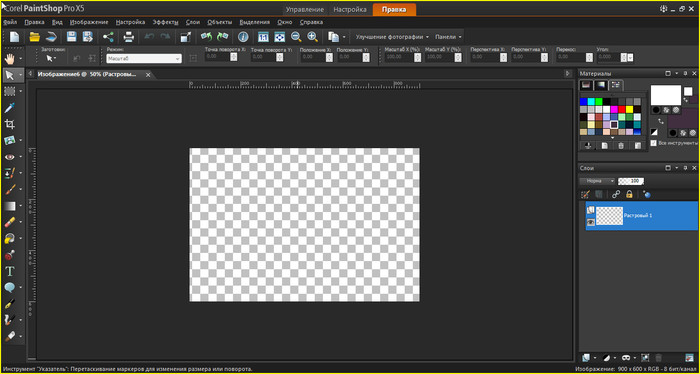
Task: Toggle the foreground transparent button below white swatch
Action: (676, 109)
